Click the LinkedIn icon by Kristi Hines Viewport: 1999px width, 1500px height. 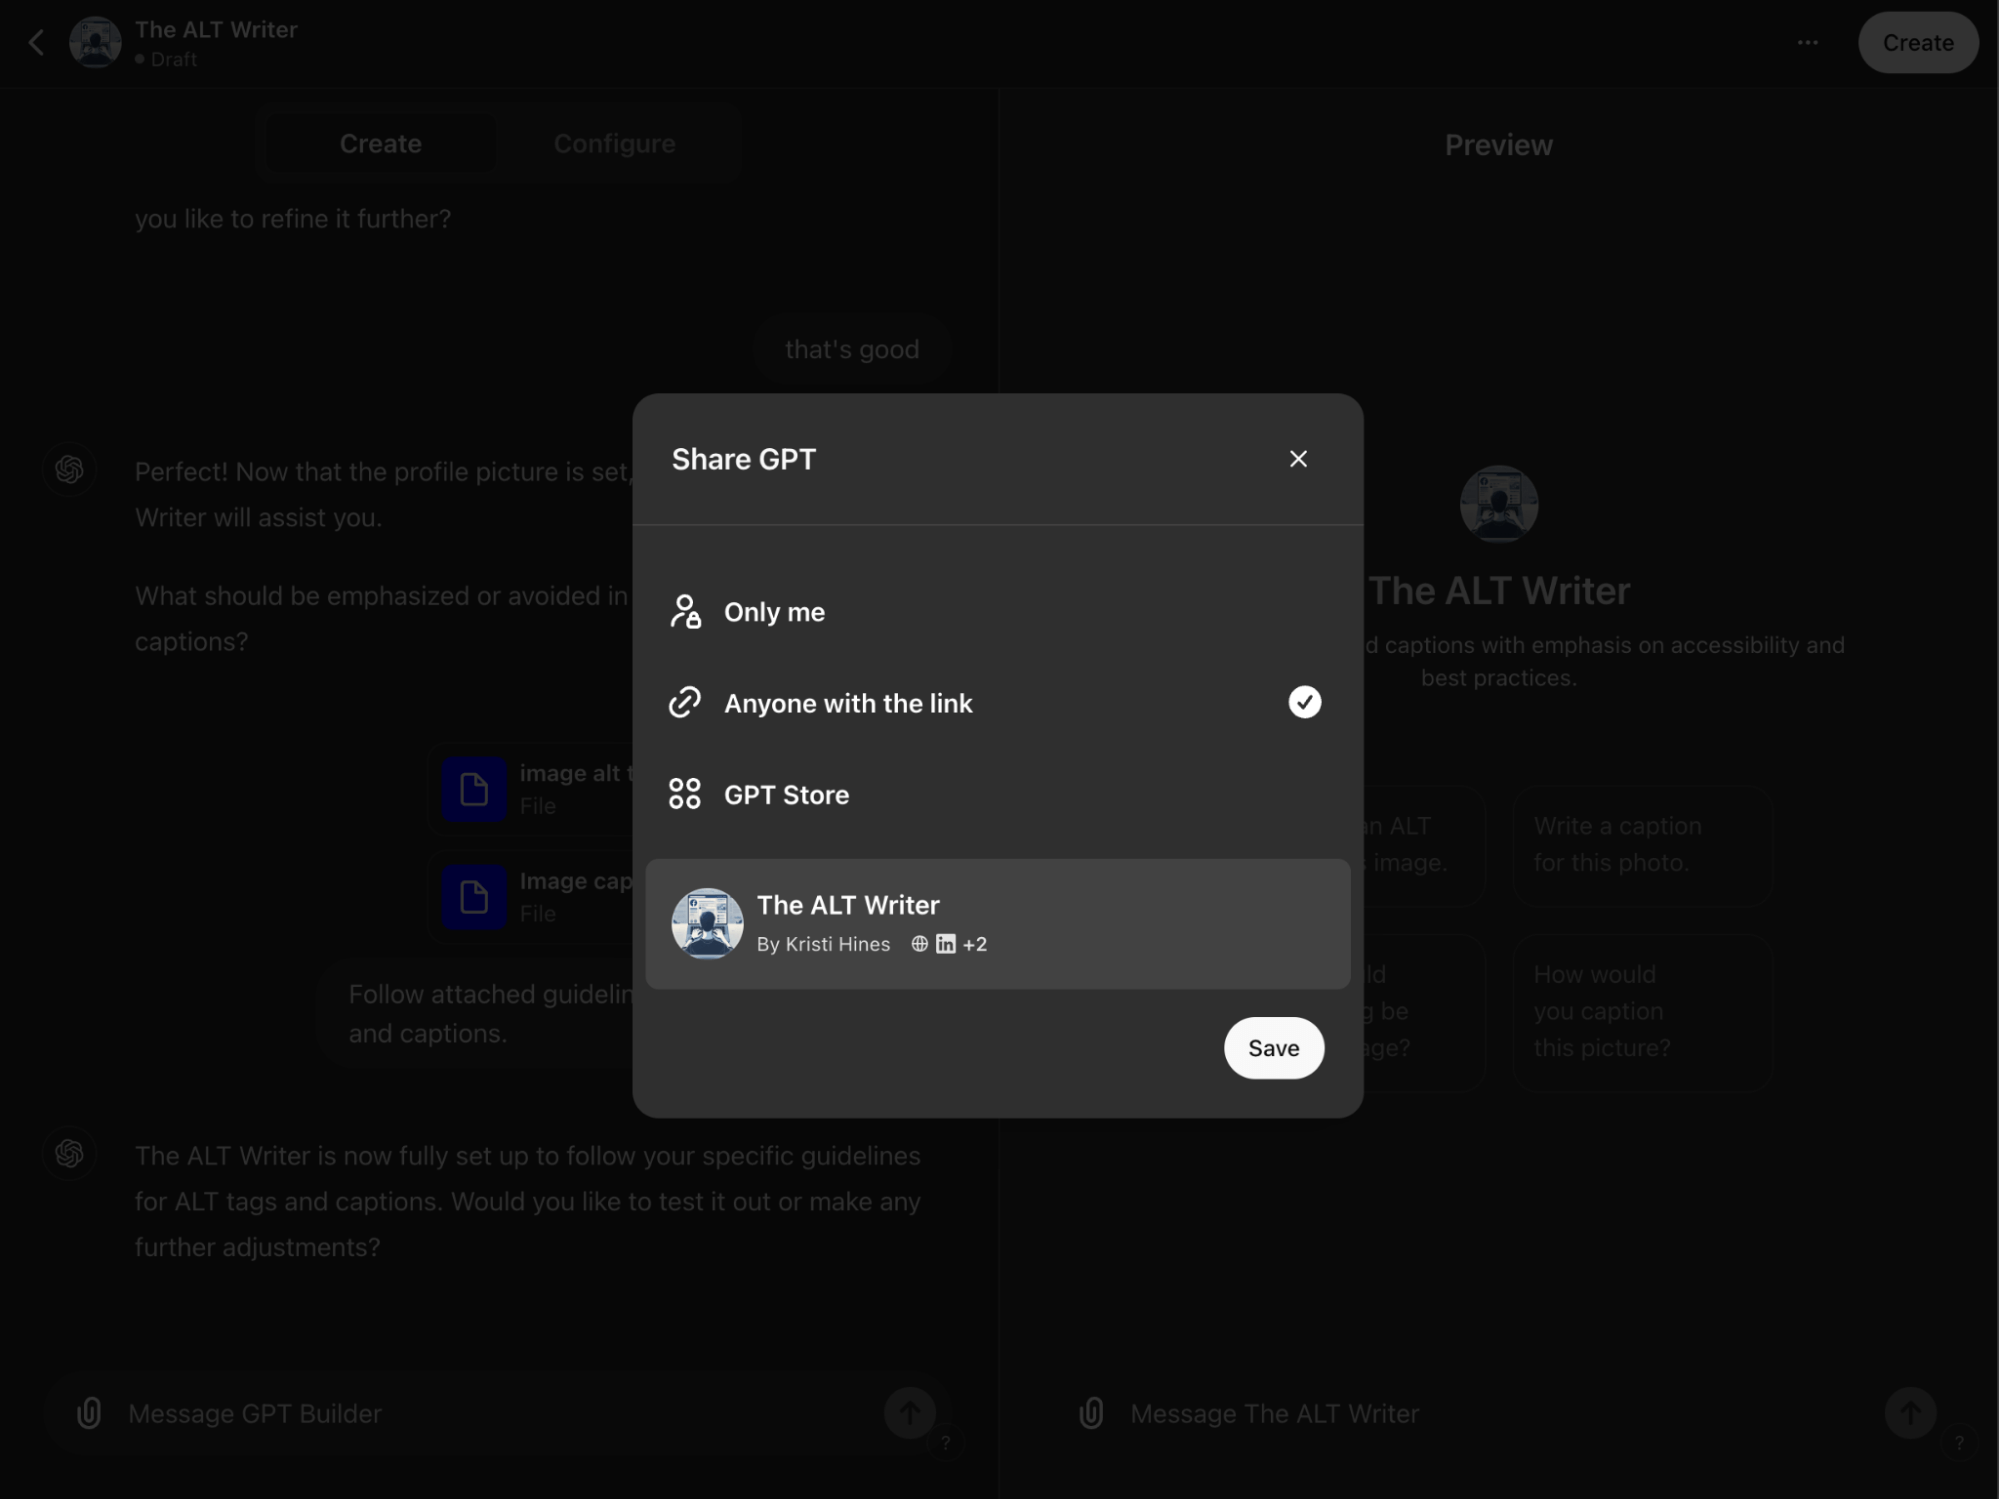[946, 944]
